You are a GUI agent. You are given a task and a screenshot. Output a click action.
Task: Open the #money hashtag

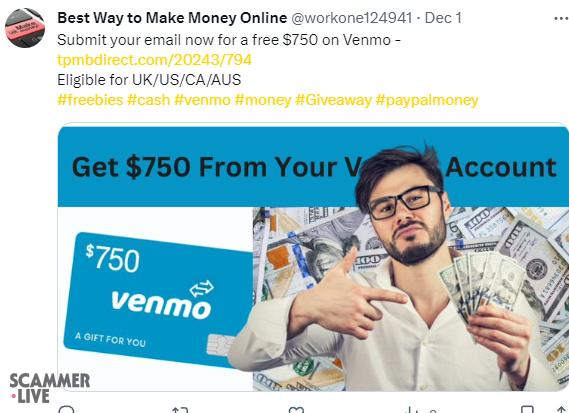coord(263,100)
